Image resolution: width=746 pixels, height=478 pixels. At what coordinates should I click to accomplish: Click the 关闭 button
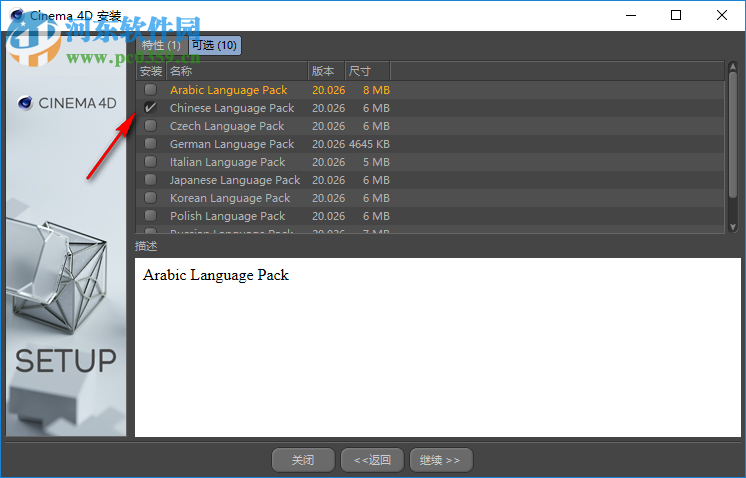[303, 460]
